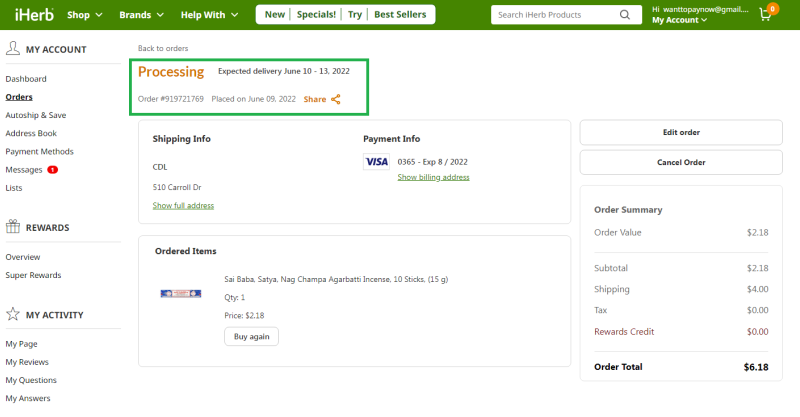The image size is (800, 417).
Task: Click the share icon next to Share
Action: click(336, 99)
